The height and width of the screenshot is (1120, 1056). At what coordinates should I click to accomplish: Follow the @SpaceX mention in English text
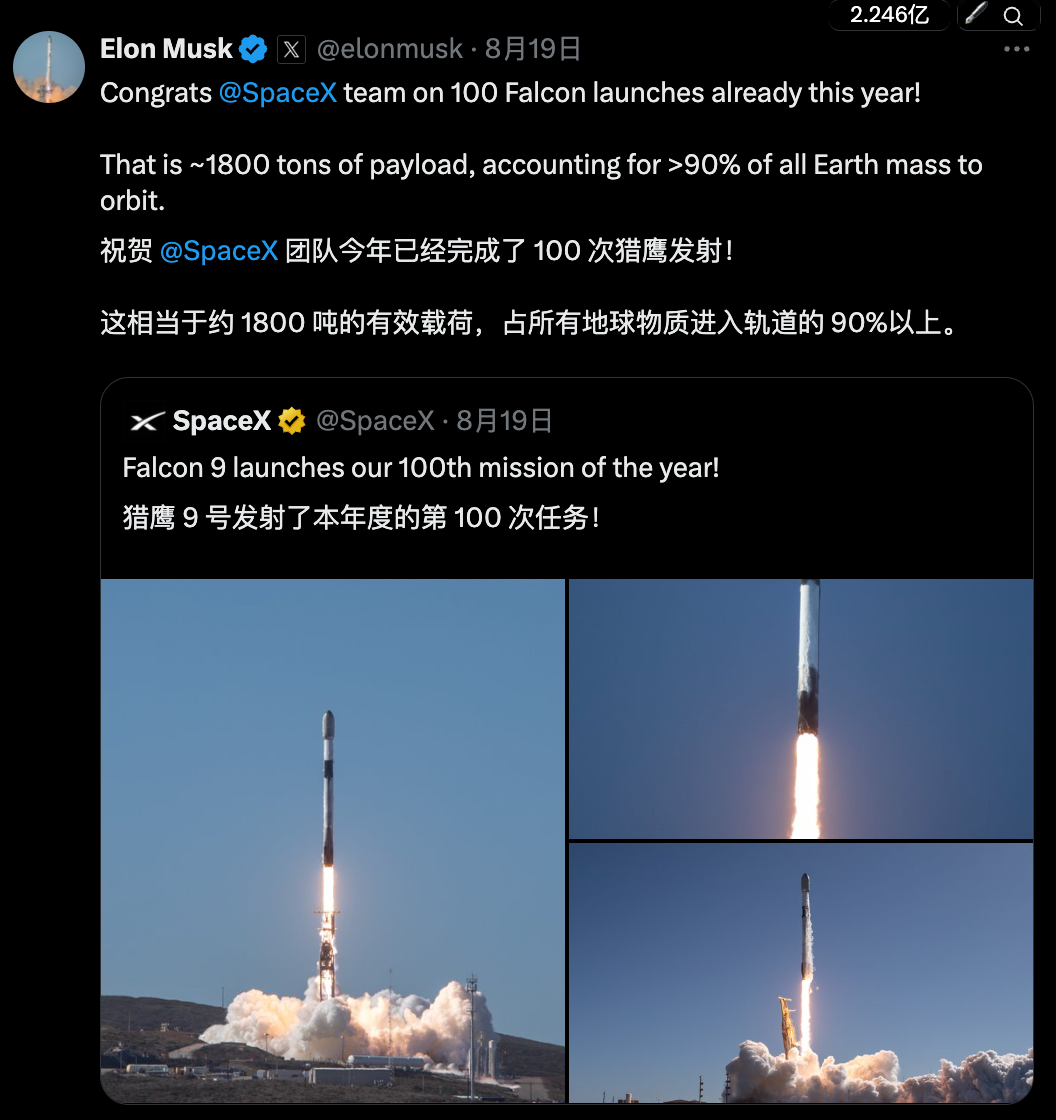point(277,93)
